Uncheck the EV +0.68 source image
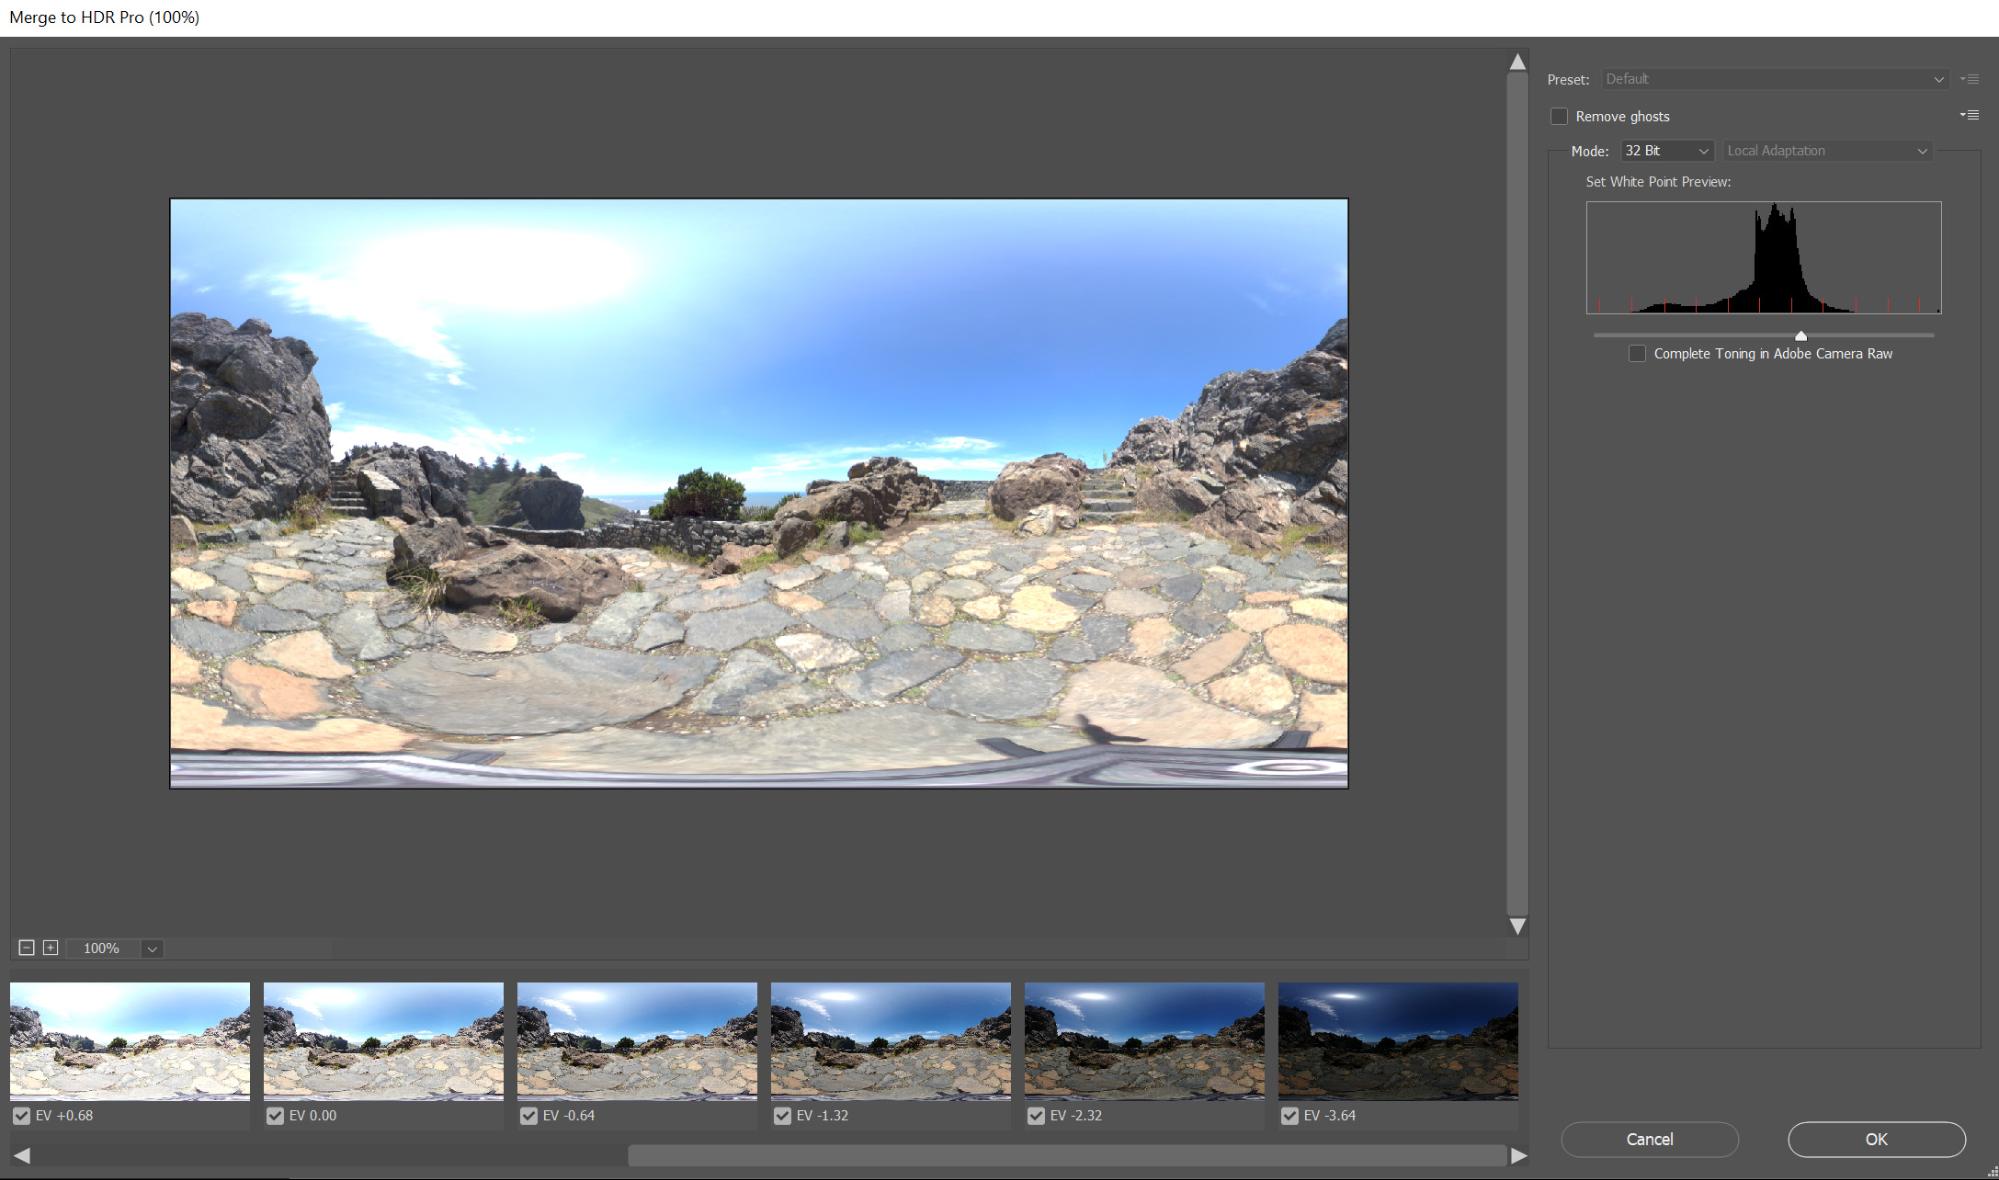Screen dimensions: 1999x1180 pyautogui.click(x=21, y=1115)
